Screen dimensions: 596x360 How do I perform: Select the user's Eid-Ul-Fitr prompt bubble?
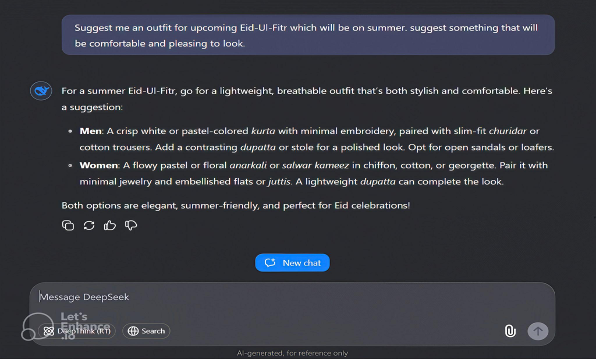click(x=308, y=35)
